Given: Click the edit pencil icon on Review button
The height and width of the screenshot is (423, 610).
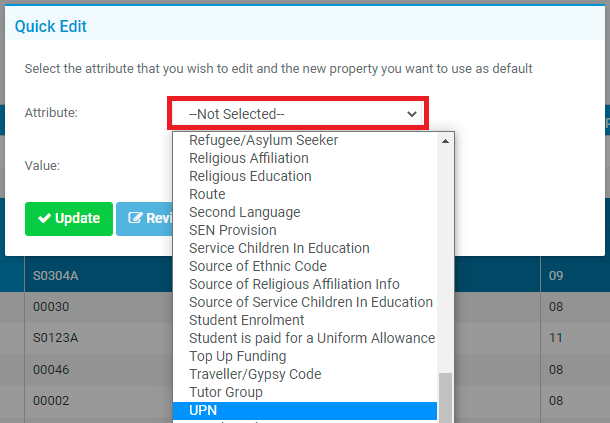Looking at the screenshot, I should click(x=135, y=218).
